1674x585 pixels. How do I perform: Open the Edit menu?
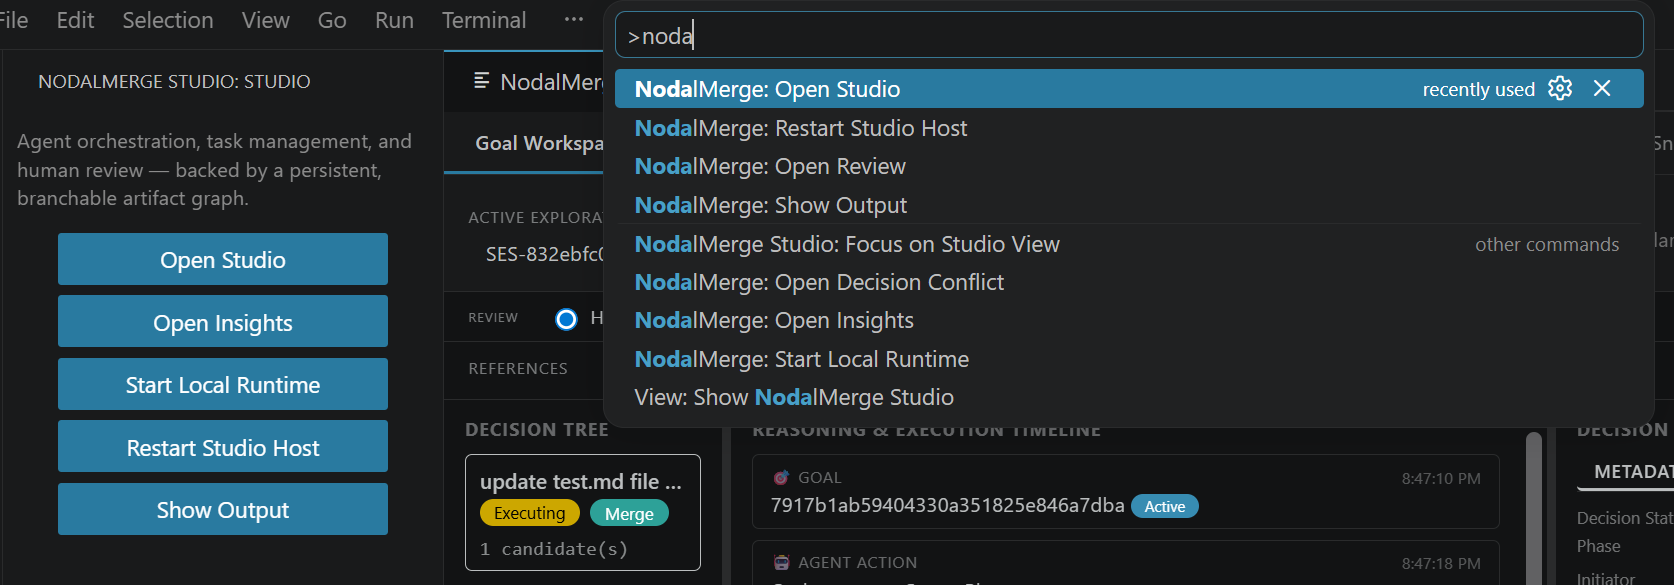click(75, 20)
